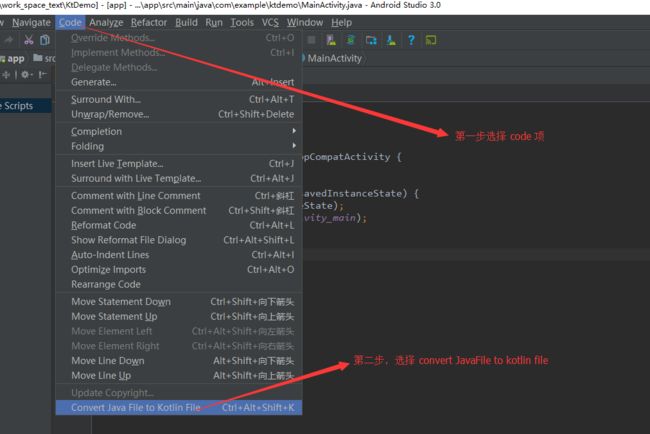Viewport: 650px width, 434px height.
Task: Open the Navigate menu
Action: point(32,22)
